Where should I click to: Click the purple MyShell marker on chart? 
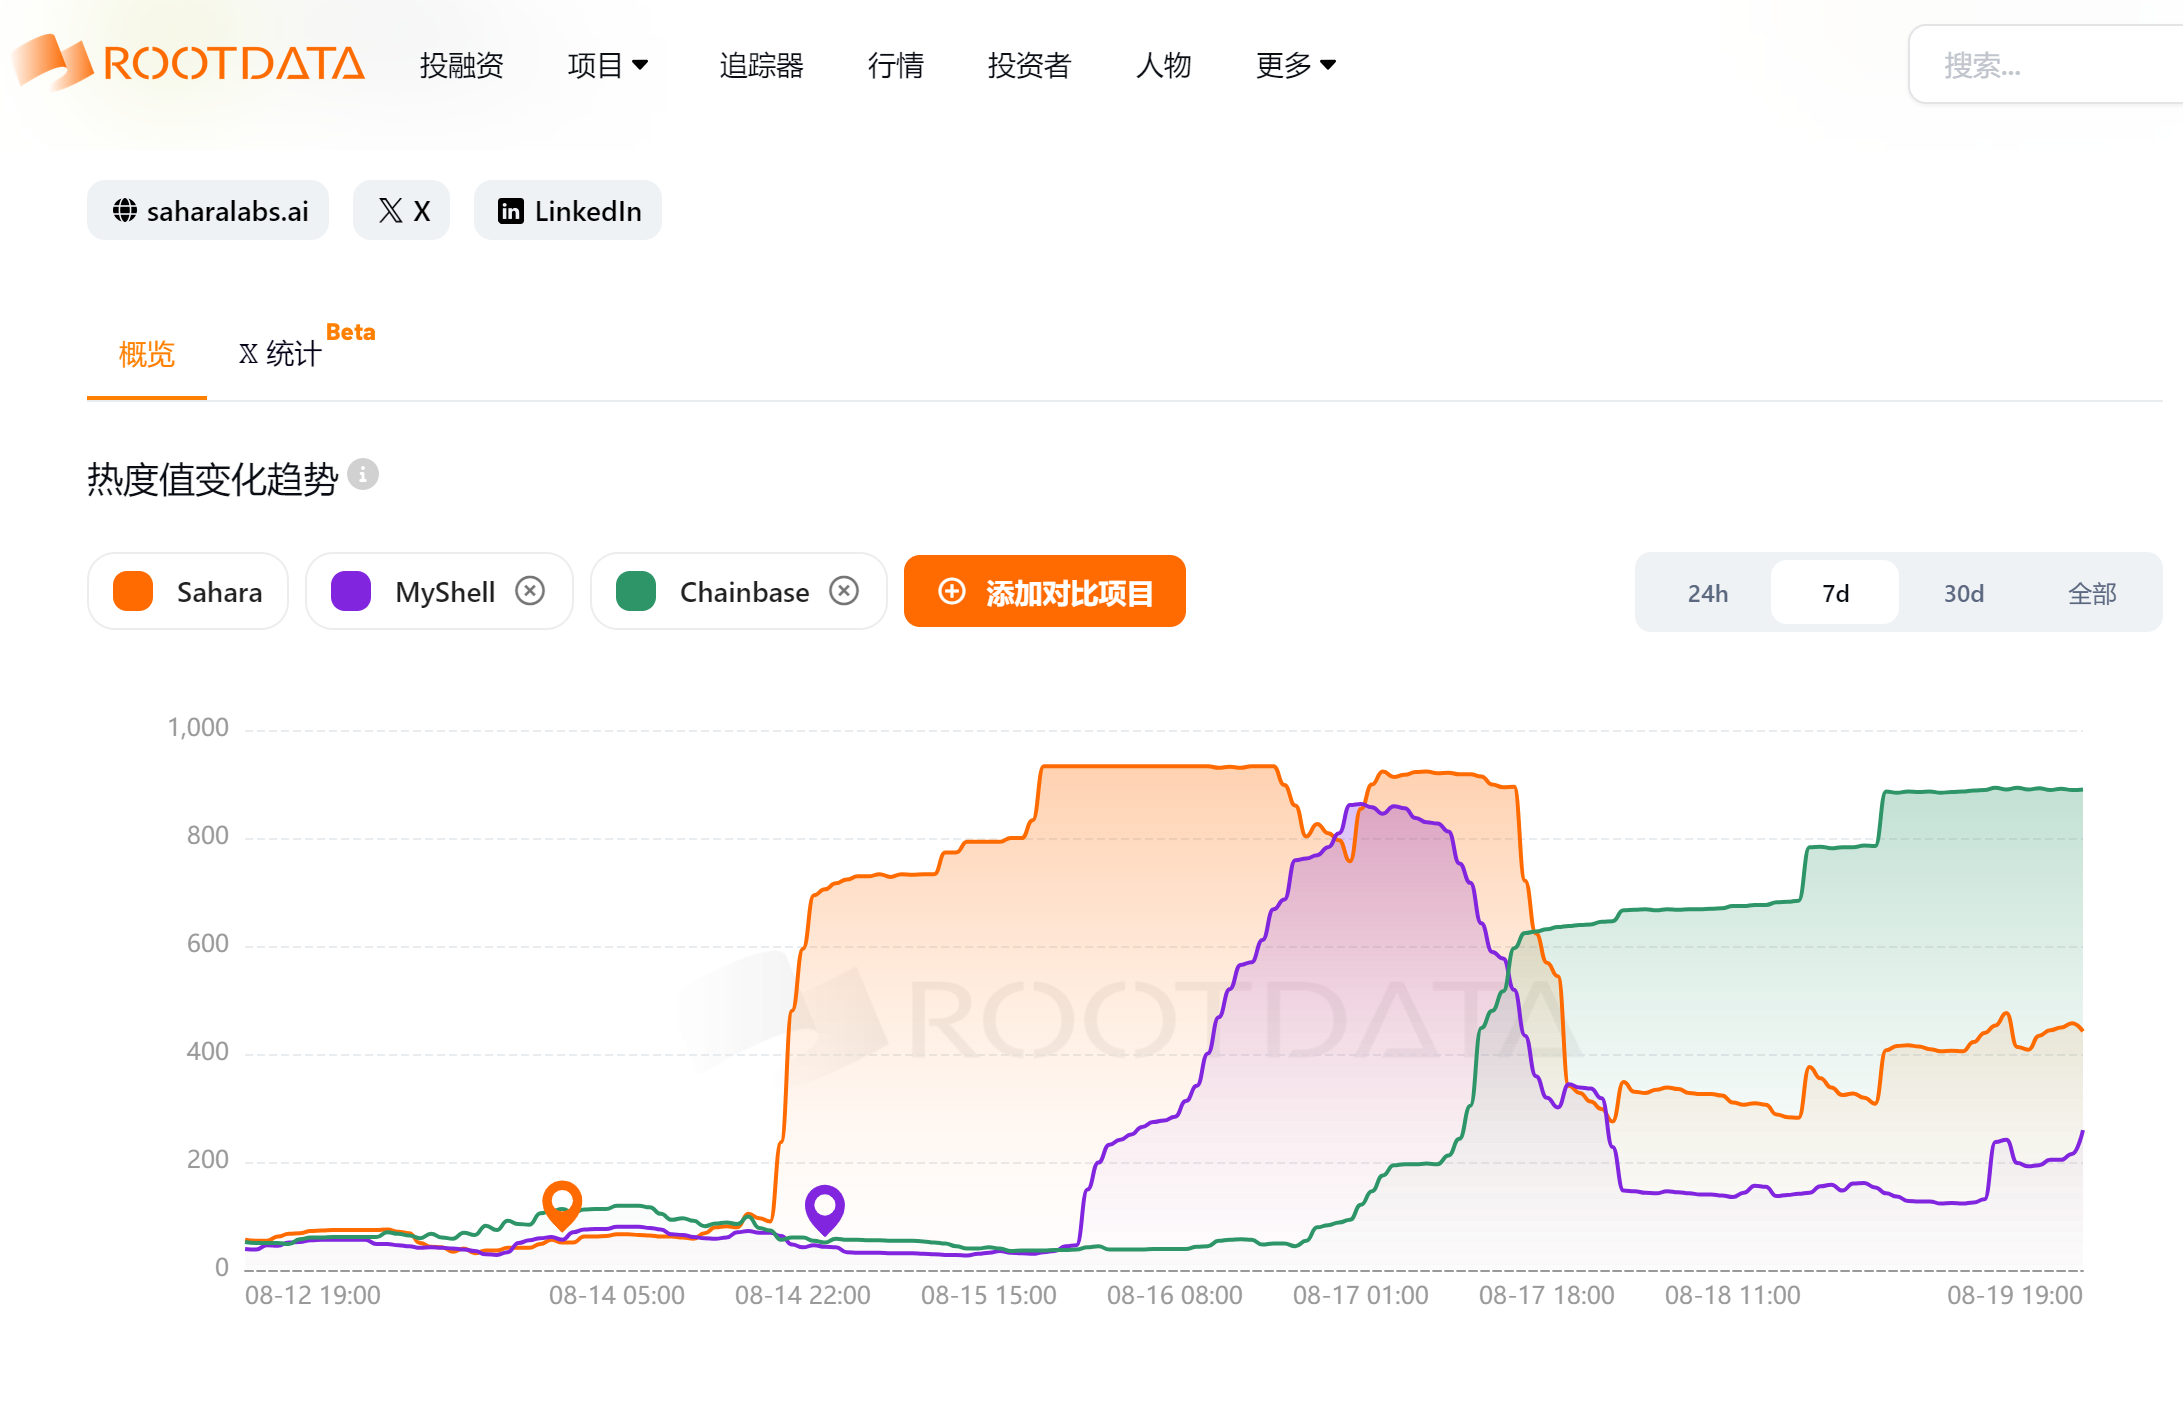click(x=825, y=1207)
